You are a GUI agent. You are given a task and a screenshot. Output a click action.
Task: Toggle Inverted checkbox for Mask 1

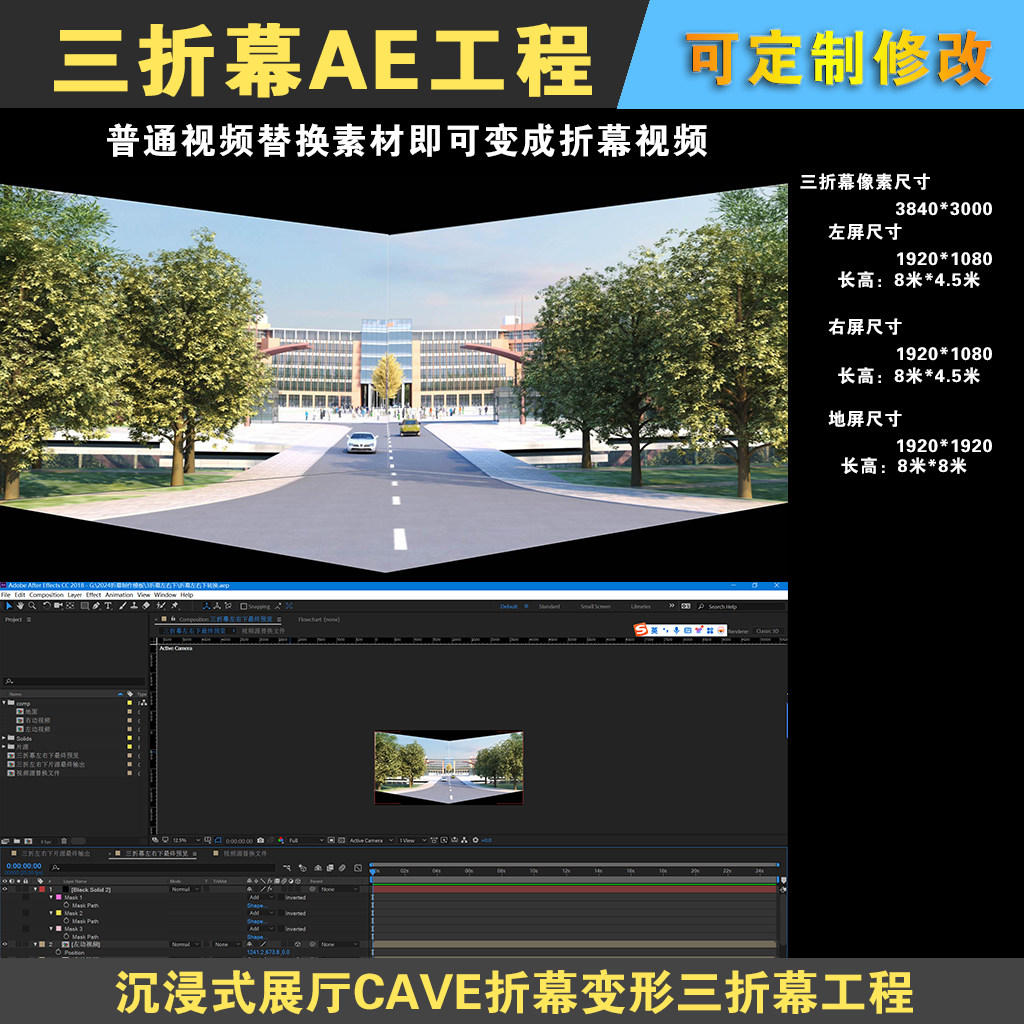point(281,897)
